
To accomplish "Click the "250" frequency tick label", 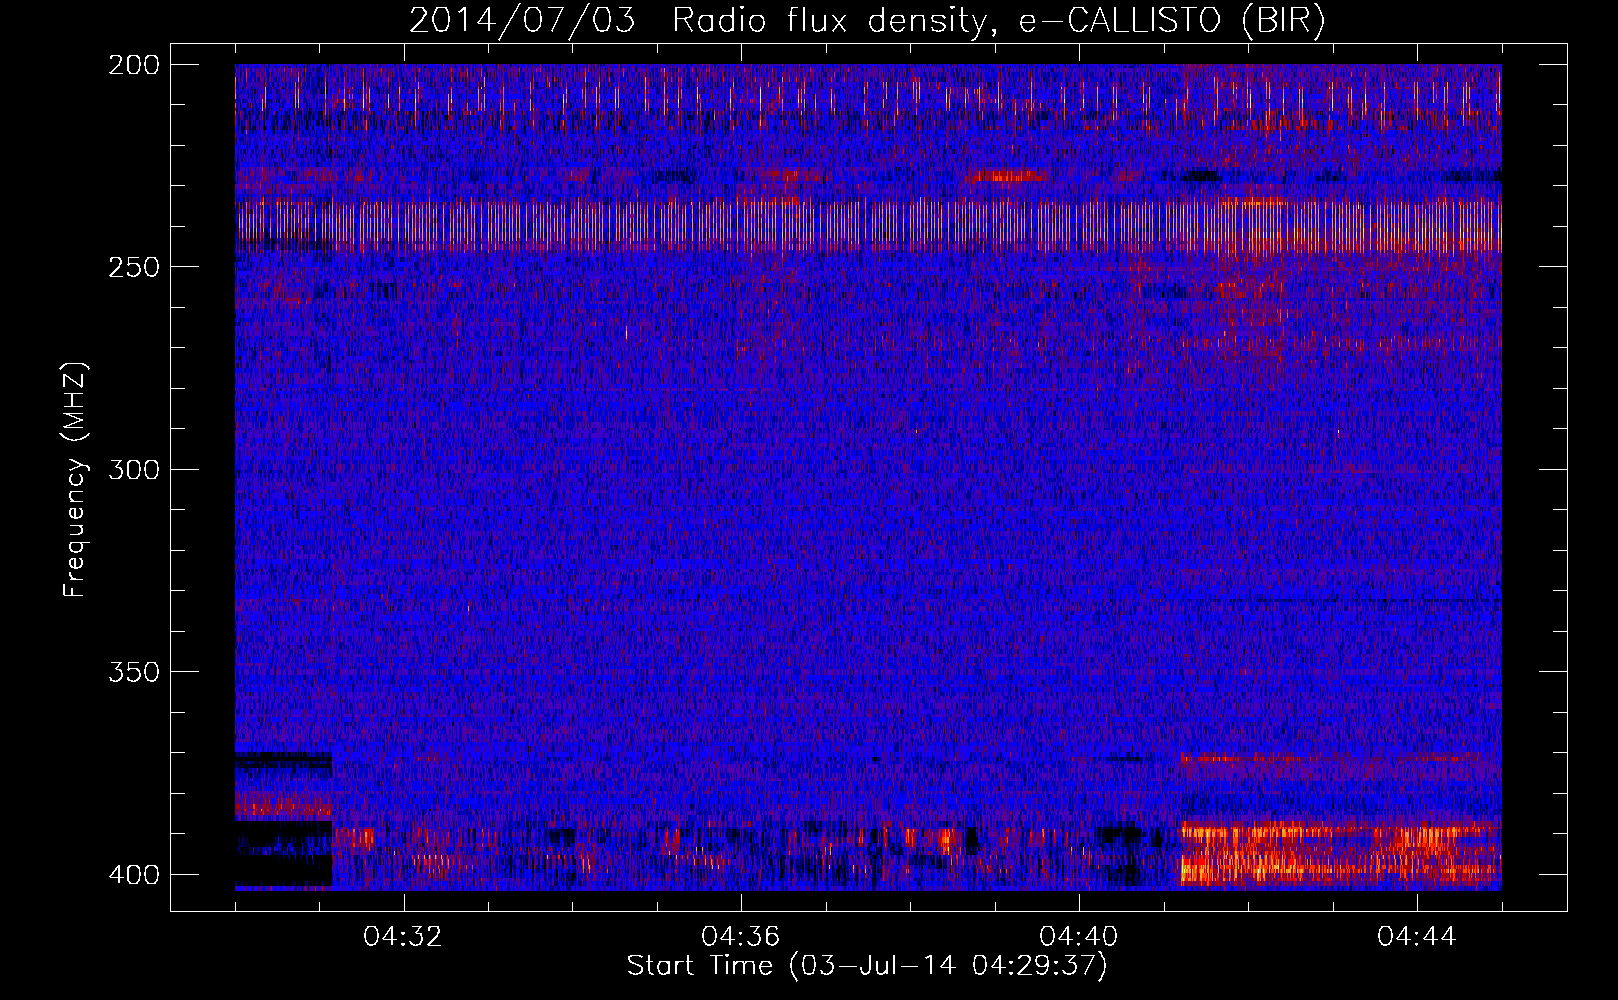I will tap(133, 267).
